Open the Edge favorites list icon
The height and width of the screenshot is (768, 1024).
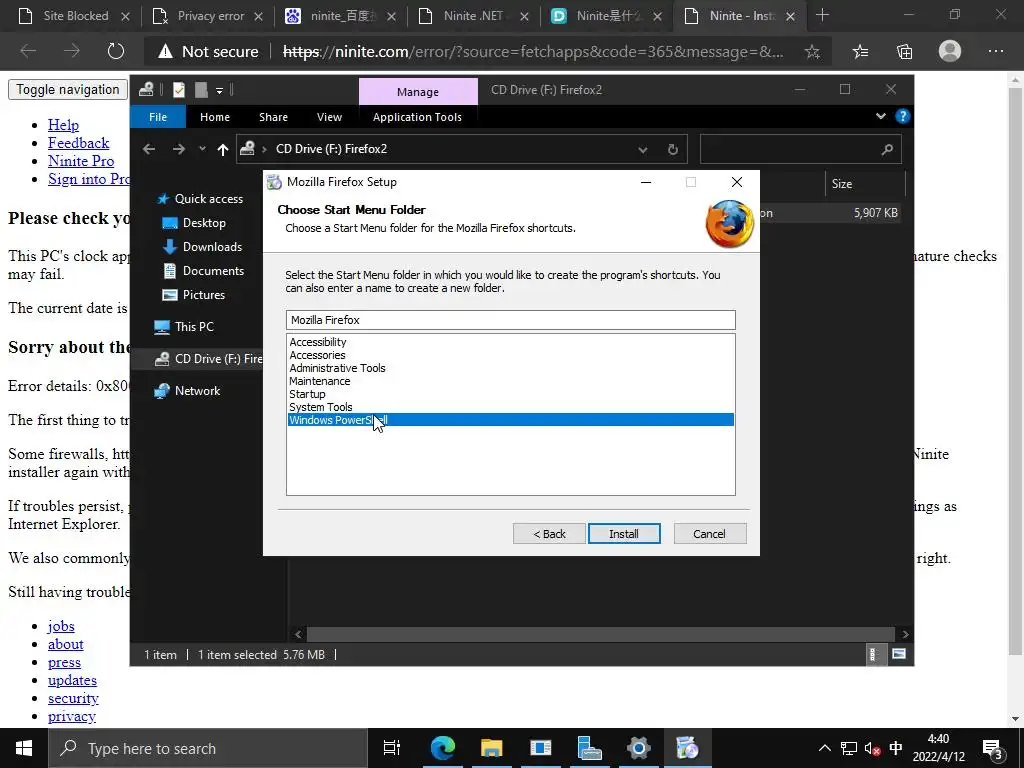tap(861, 52)
